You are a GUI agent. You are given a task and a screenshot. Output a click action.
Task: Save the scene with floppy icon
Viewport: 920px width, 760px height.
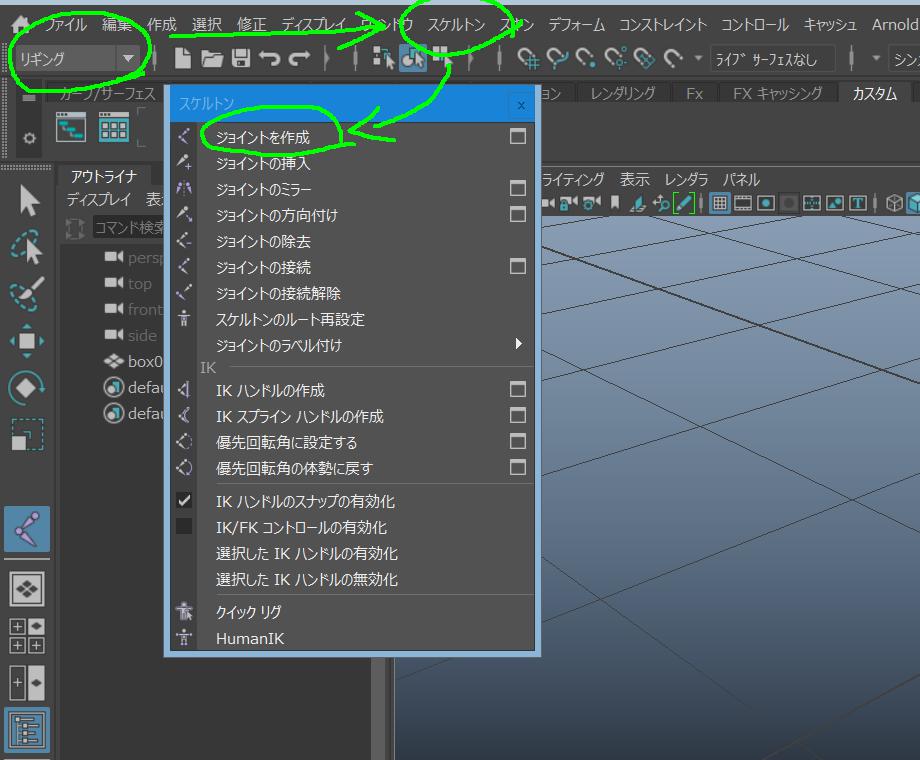(241, 58)
